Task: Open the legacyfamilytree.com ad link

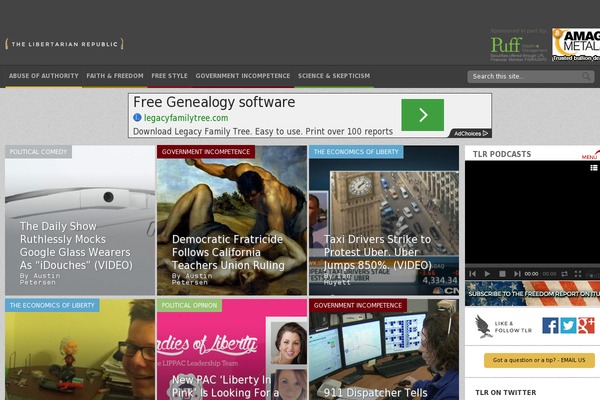Action: click(x=186, y=118)
